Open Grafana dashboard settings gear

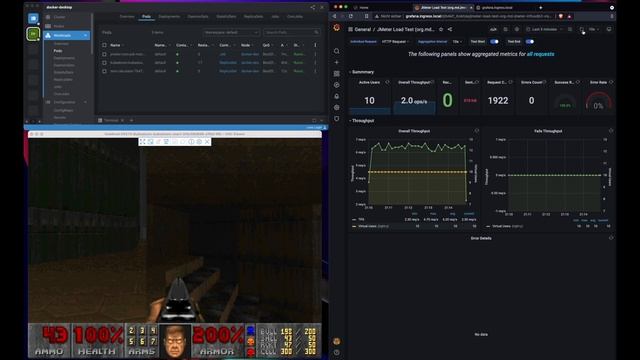click(517, 29)
